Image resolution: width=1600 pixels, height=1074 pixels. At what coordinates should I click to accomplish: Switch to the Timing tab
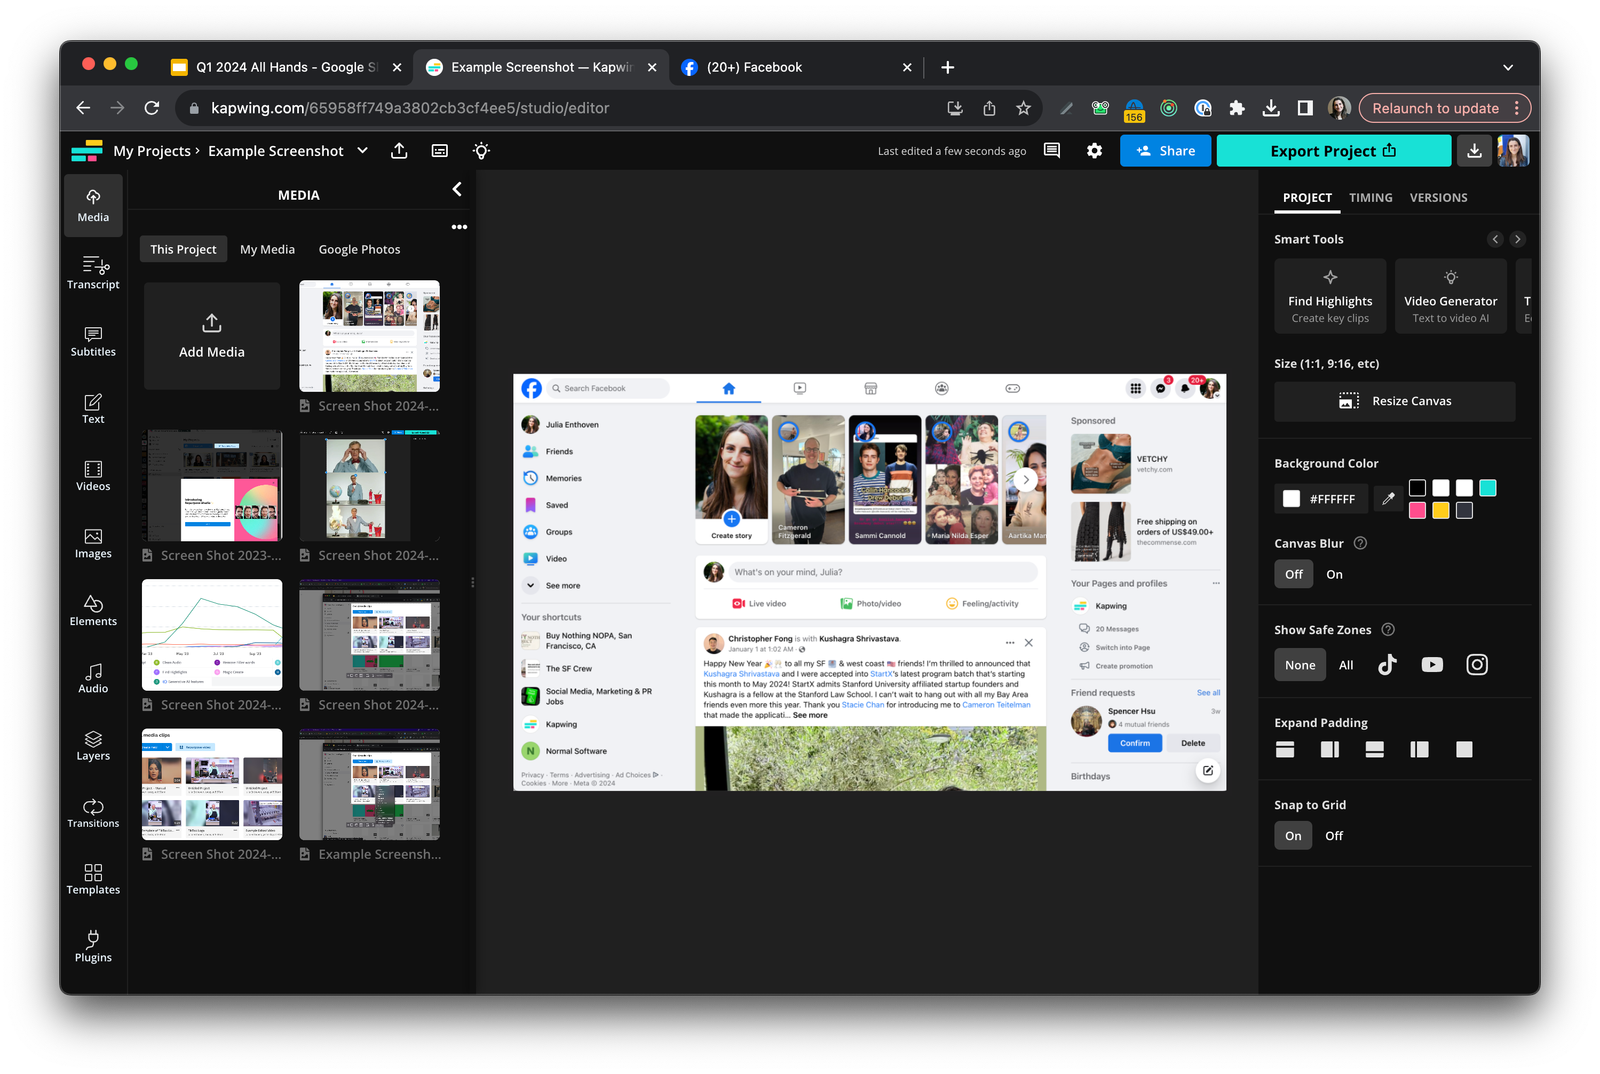(x=1370, y=197)
